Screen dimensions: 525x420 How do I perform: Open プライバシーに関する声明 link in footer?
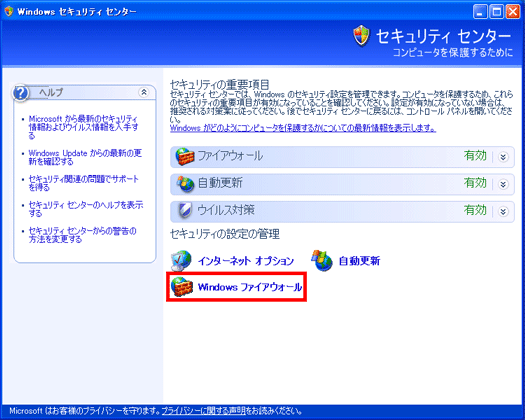[204, 411]
